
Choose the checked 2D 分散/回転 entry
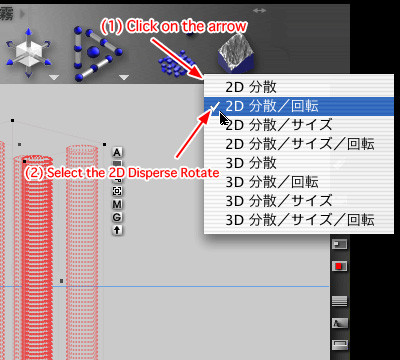pos(299,106)
